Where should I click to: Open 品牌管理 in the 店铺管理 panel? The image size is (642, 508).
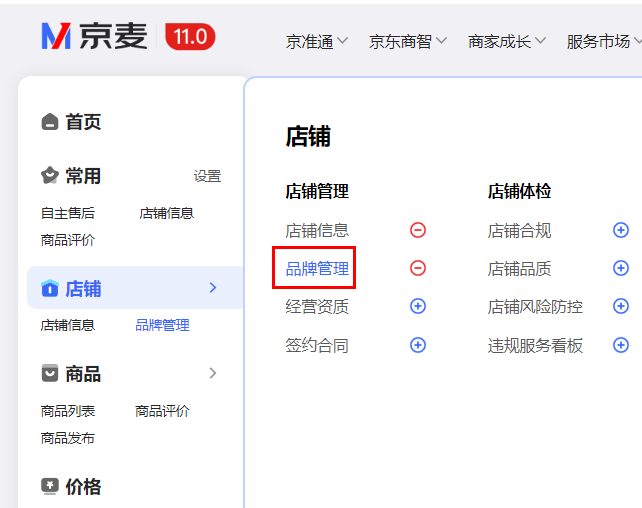click(317, 269)
